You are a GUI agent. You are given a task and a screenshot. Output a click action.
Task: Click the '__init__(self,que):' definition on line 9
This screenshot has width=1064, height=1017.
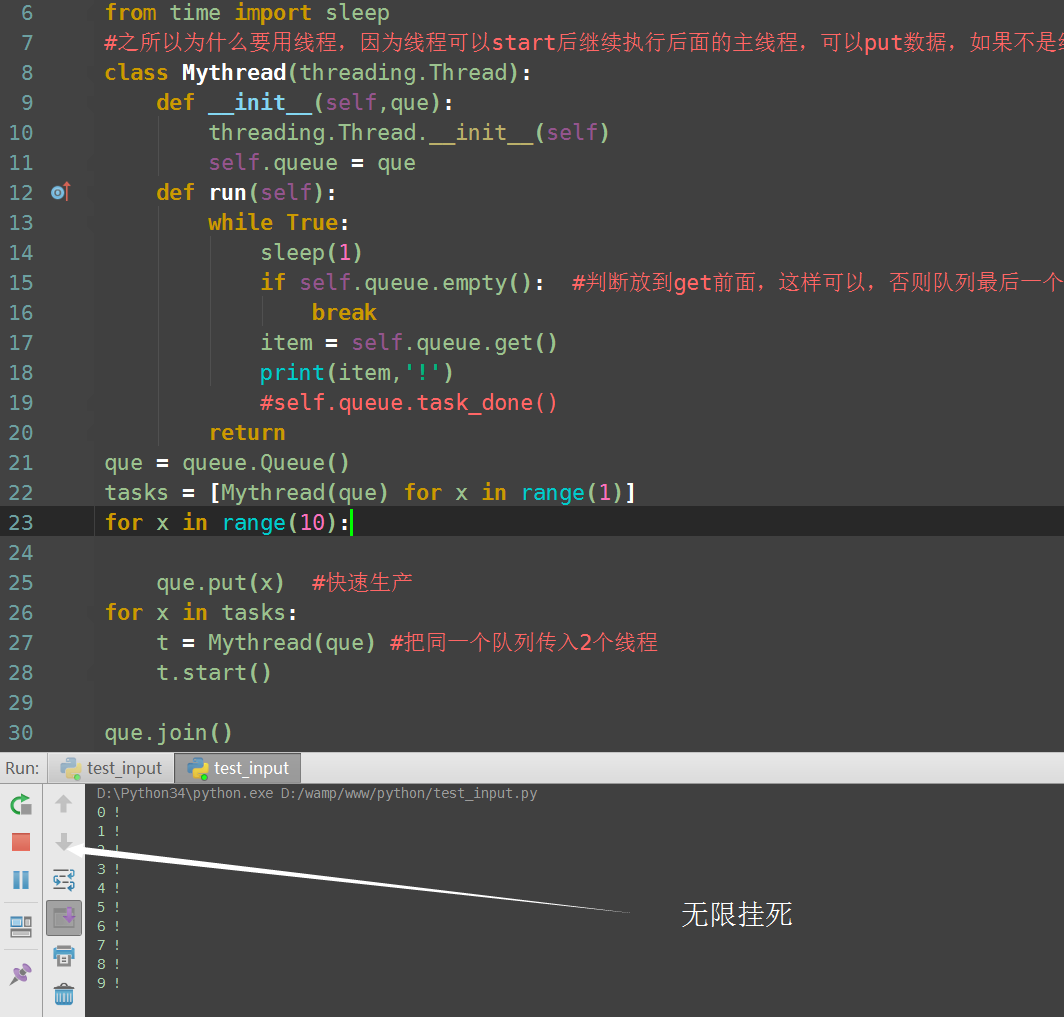coord(330,102)
